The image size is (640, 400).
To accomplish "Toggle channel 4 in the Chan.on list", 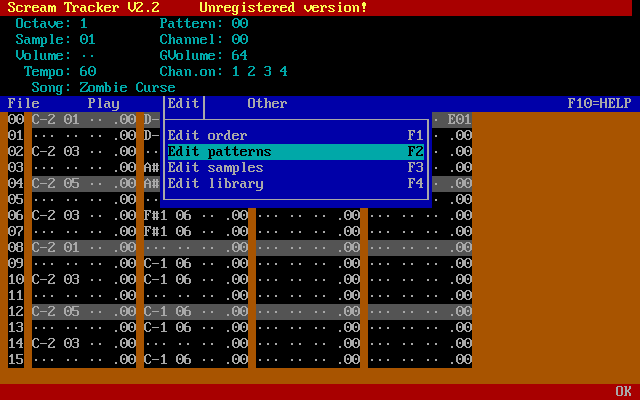I will click(283, 71).
